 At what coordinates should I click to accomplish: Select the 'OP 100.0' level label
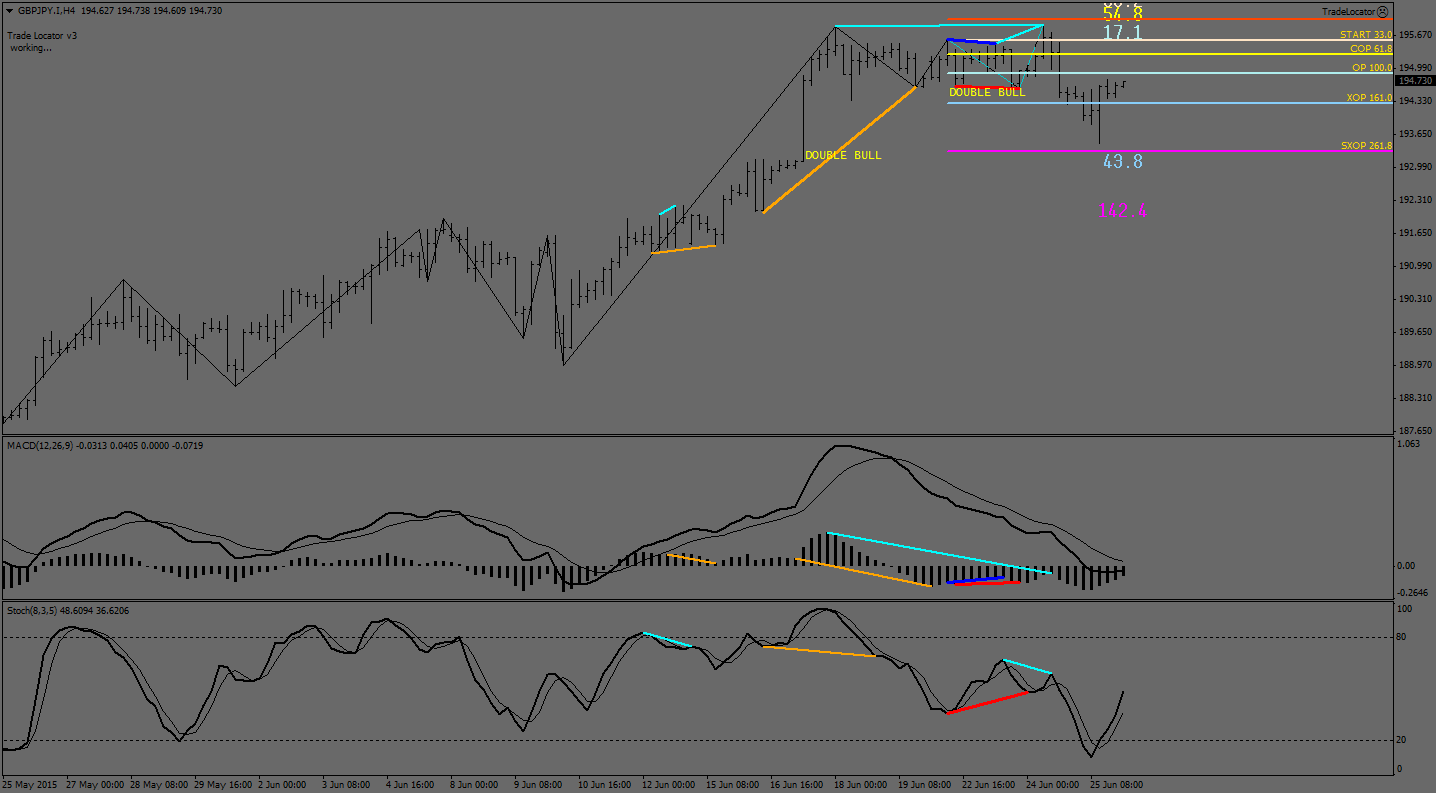pos(1372,68)
